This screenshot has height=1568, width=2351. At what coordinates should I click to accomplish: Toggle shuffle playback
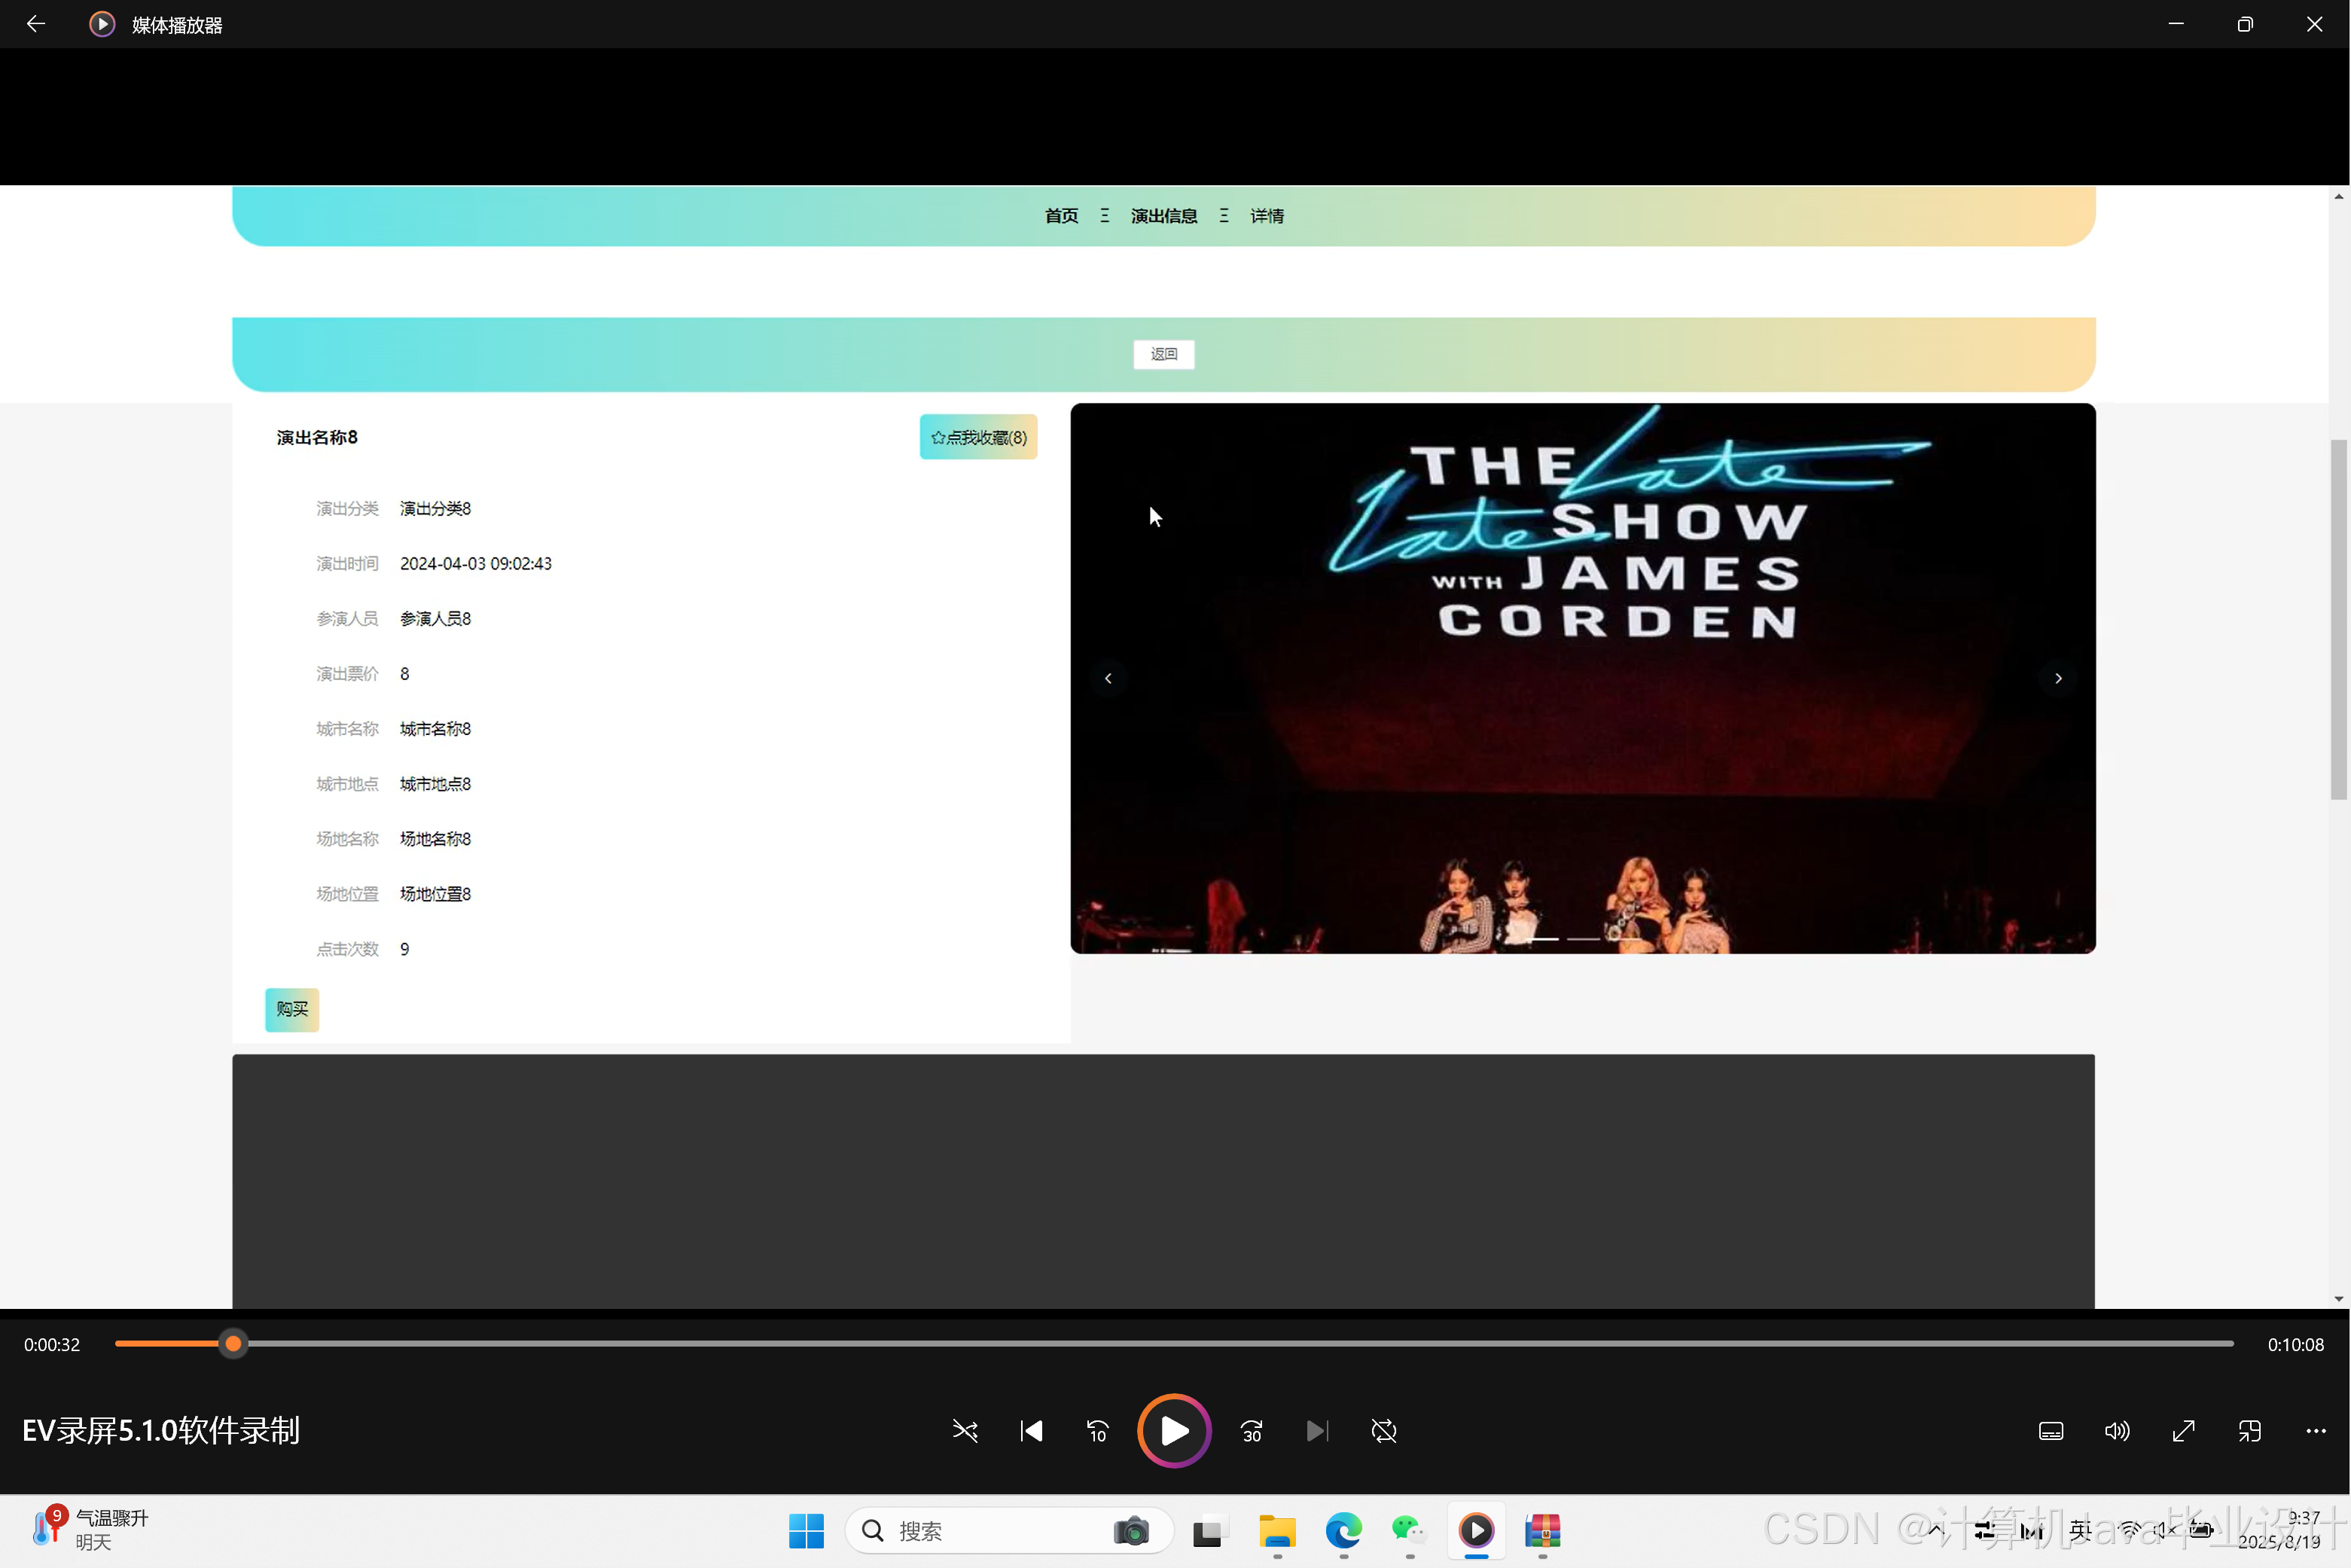964,1431
